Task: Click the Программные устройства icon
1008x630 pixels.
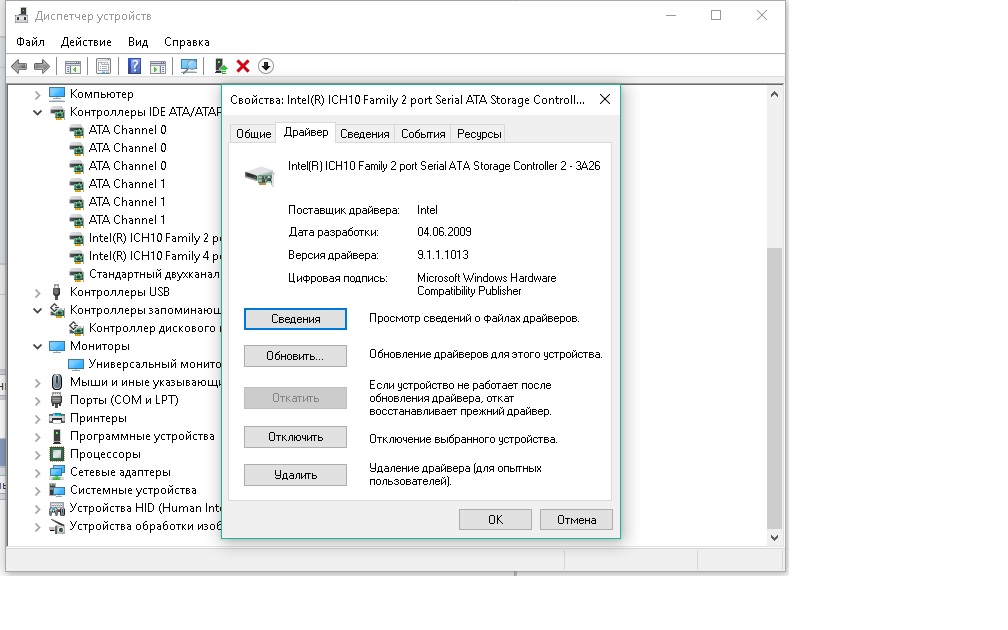Action: click(57, 436)
